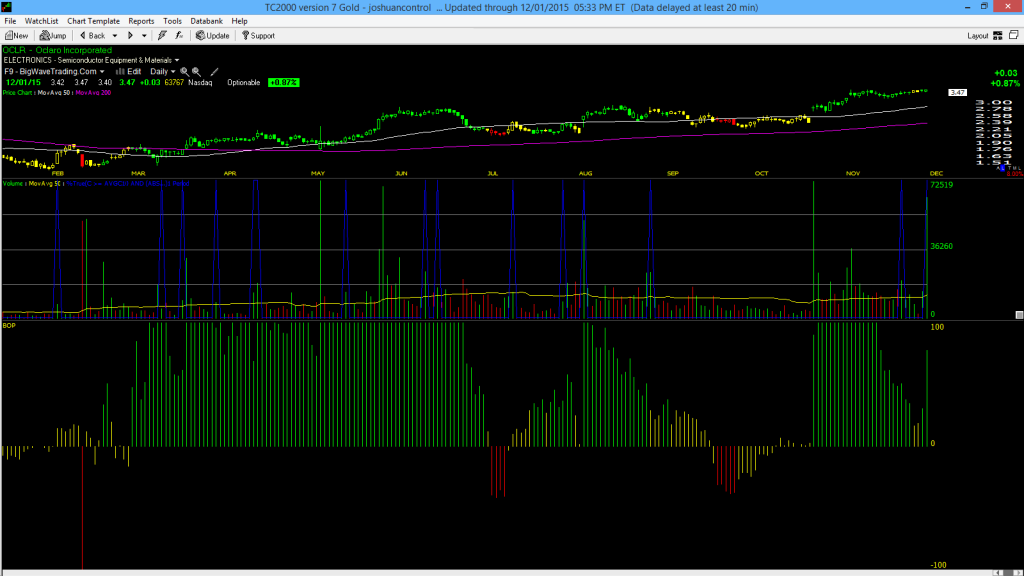
Task: Open the lightning bolt scan tool
Action: (162, 35)
